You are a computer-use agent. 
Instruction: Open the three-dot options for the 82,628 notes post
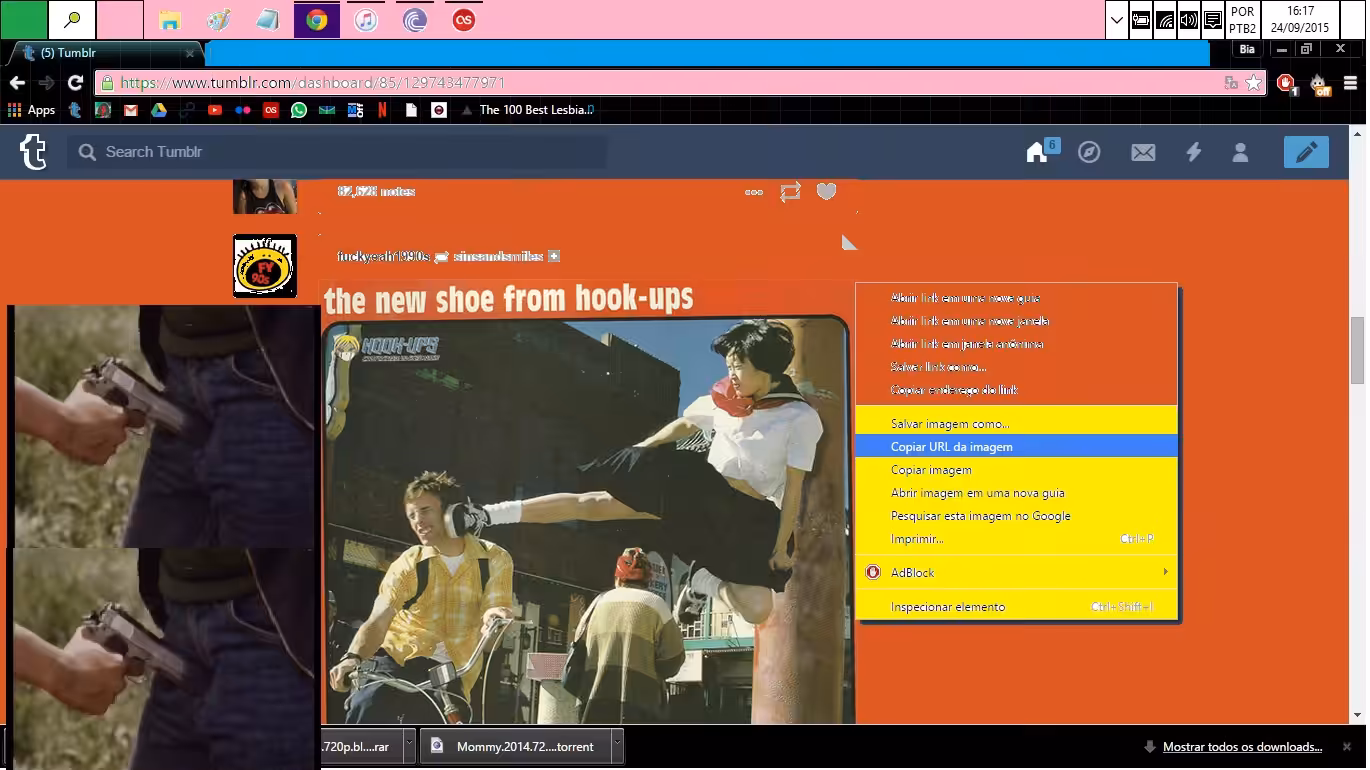pos(754,192)
